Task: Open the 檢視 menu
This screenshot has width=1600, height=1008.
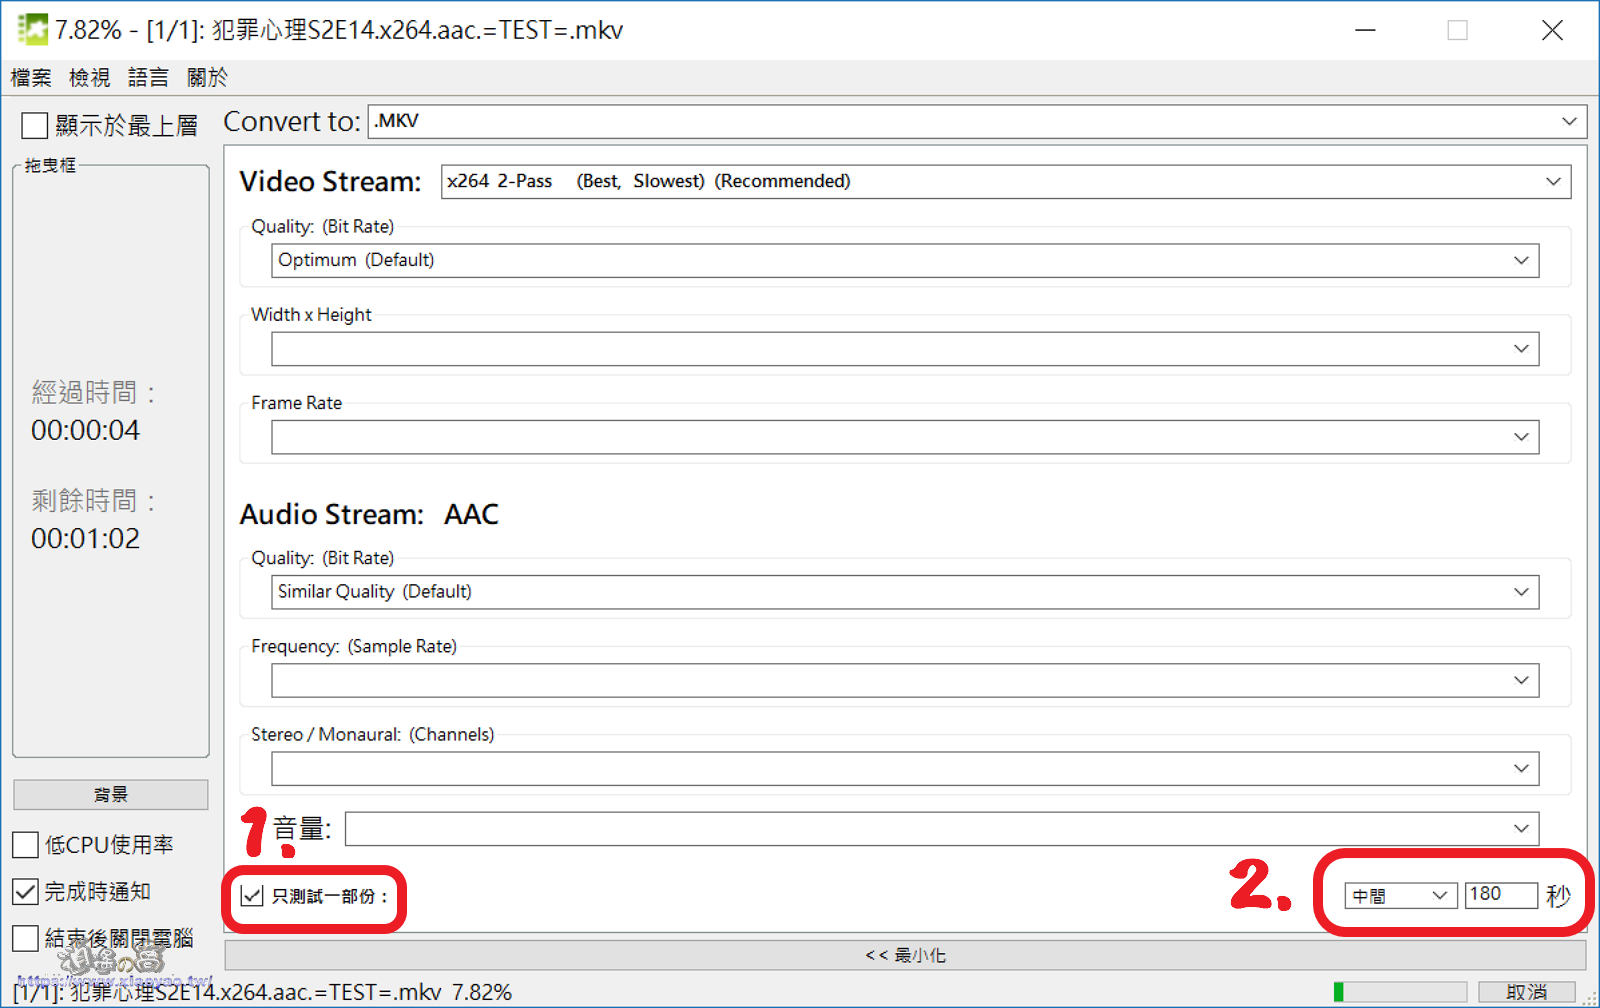Action: pyautogui.click(x=90, y=78)
